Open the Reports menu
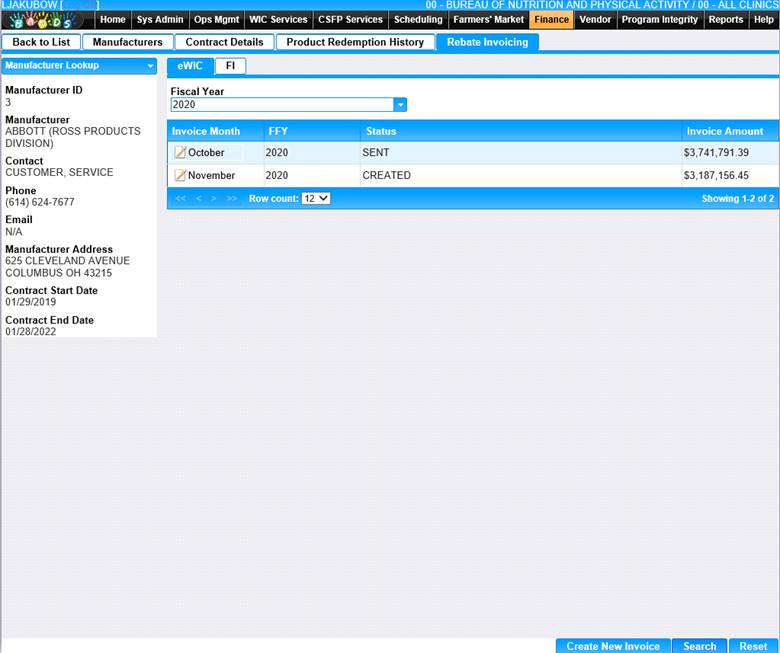Image resolution: width=780 pixels, height=653 pixels. click(x=726, y=20)
